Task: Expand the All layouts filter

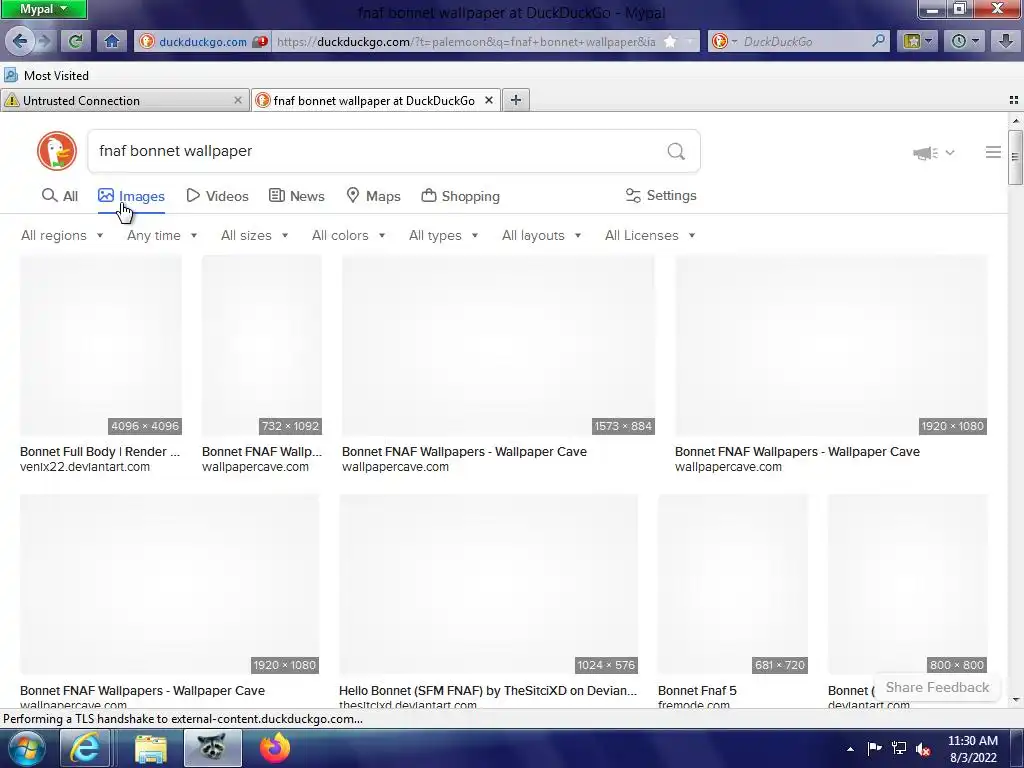Action: [x=541, y=235]
